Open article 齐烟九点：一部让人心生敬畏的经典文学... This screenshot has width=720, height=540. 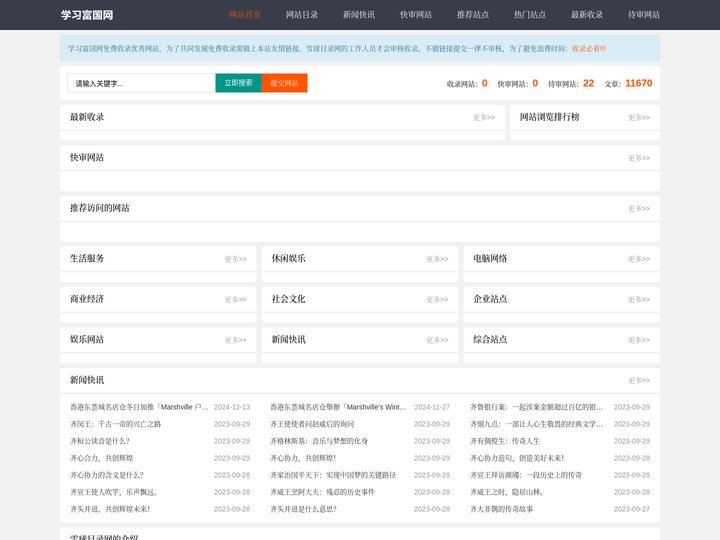(x=536, y=424)
